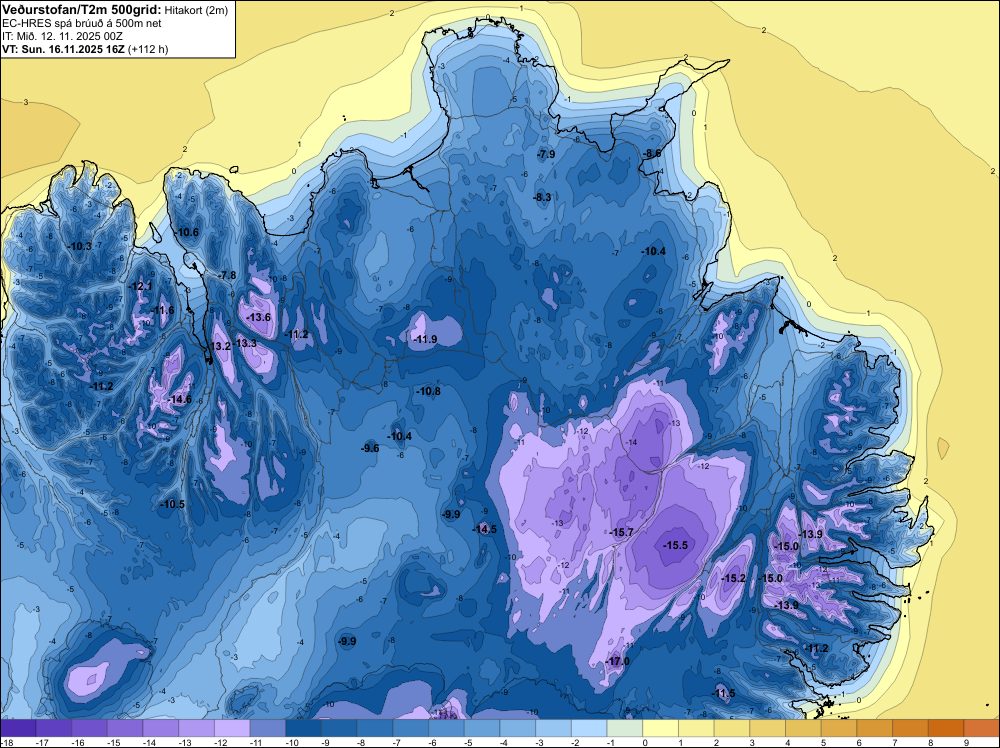
Task: Click the -11.5 temperature label
Action: click(x=724, y=694)
